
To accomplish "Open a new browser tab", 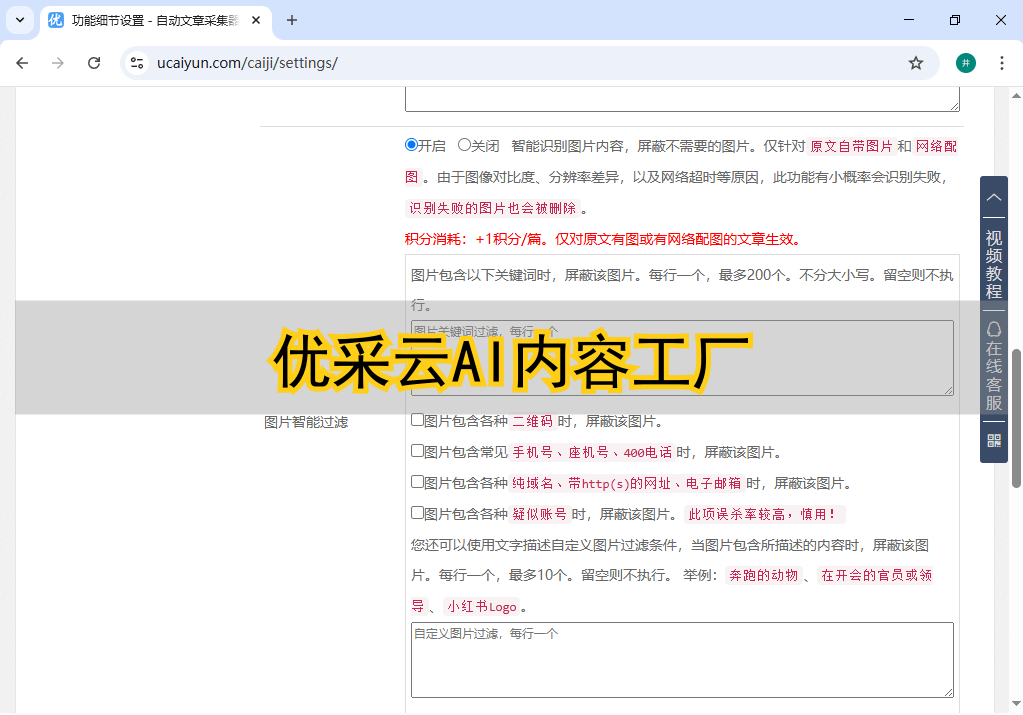I will click(x=292, y=20).
